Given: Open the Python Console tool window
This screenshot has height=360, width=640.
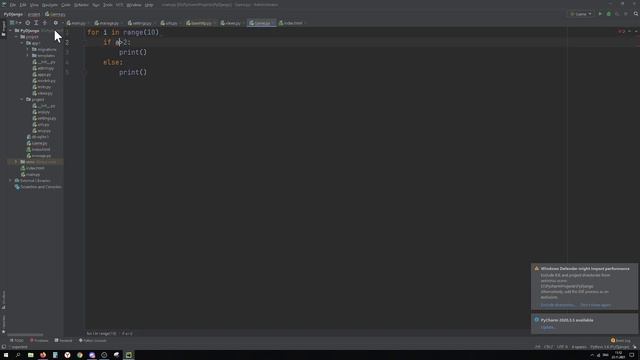Looking at the screenshot, I should [x=92, y=340].
